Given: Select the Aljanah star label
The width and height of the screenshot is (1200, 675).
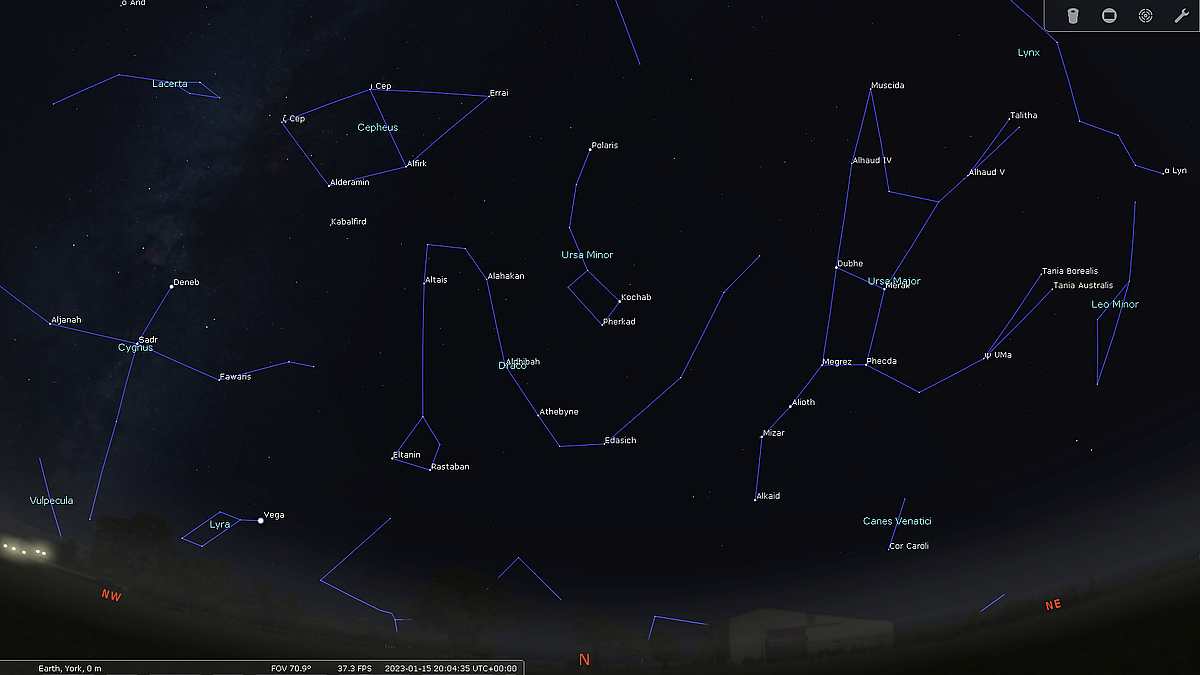Looking at the screenshot, I should point(66,321).
